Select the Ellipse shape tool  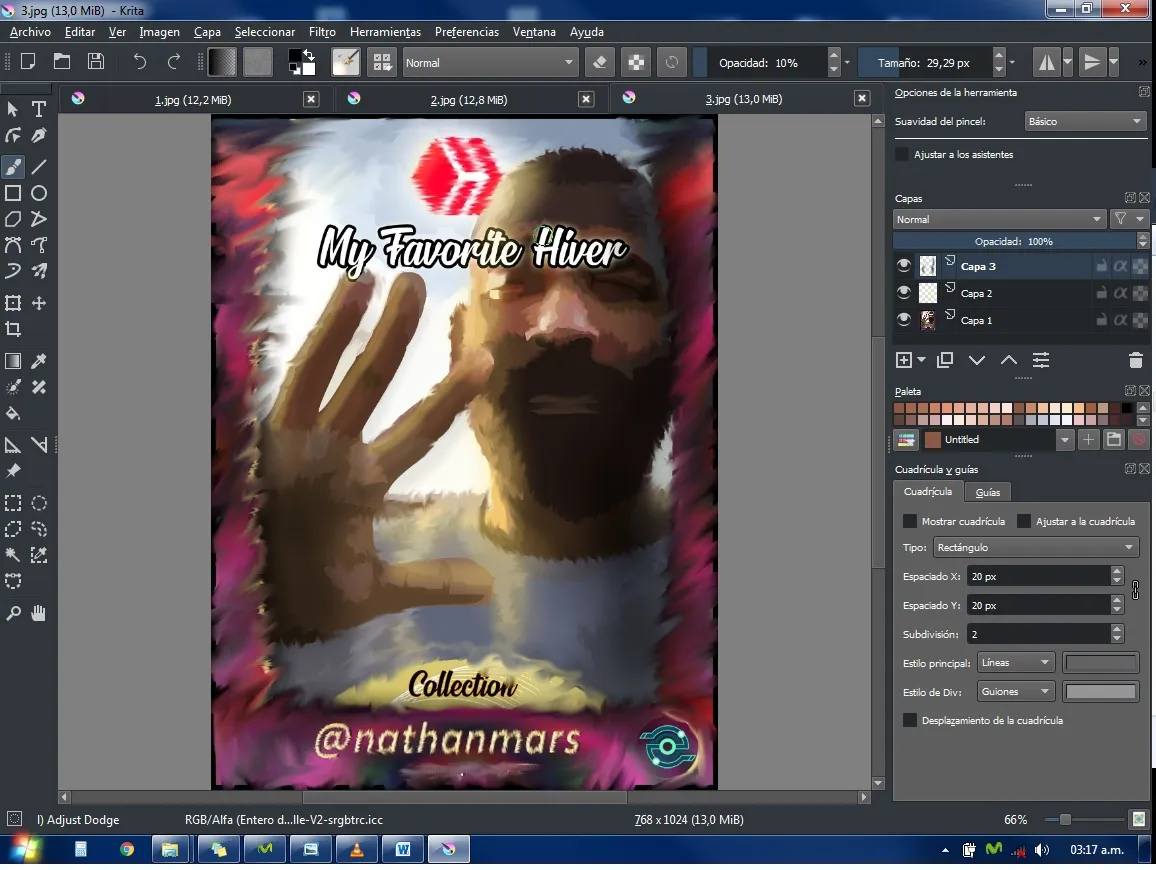tap(39, 193)
